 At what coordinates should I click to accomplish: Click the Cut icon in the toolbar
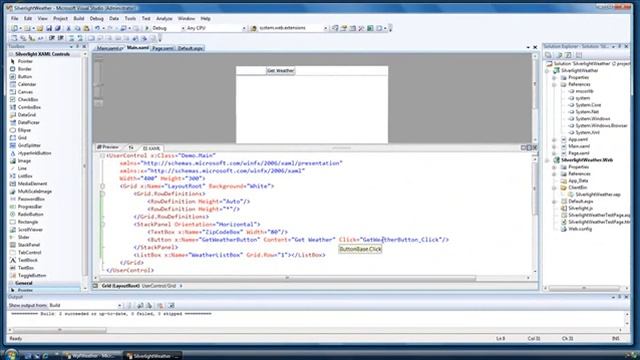point(69,28)
